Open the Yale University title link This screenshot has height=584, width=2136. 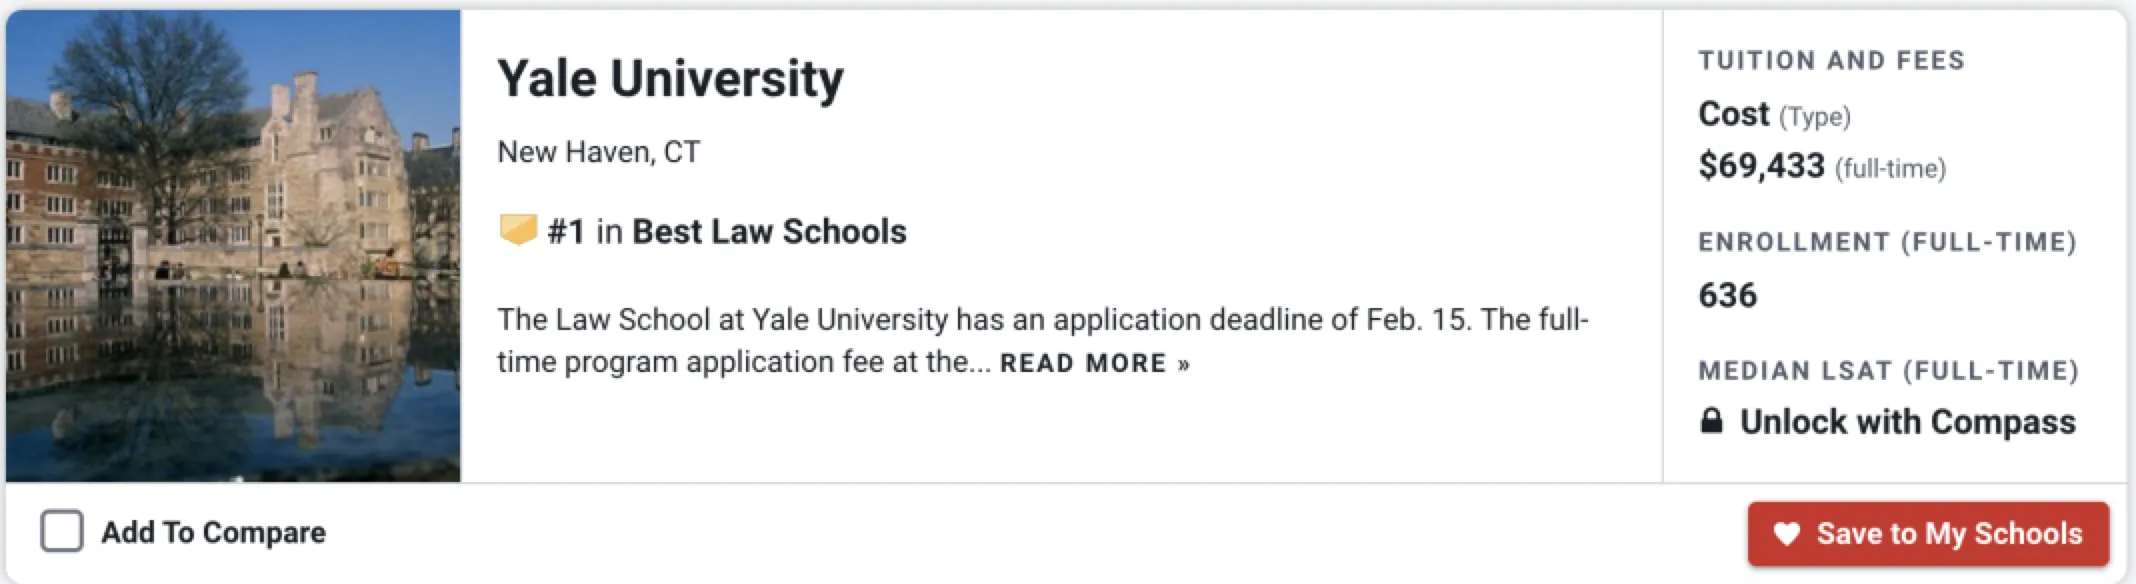coord(670,78)
